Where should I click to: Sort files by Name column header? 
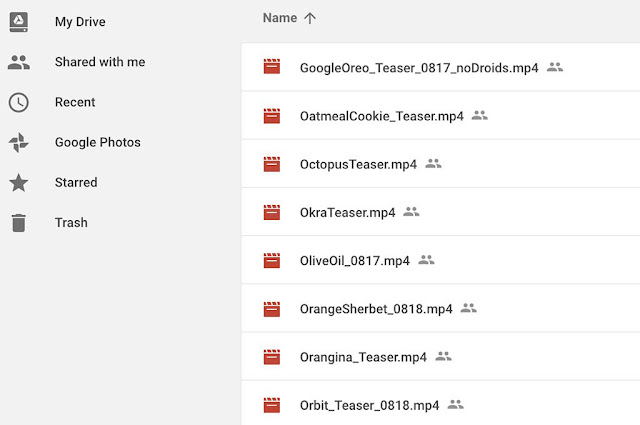[280, 18]
